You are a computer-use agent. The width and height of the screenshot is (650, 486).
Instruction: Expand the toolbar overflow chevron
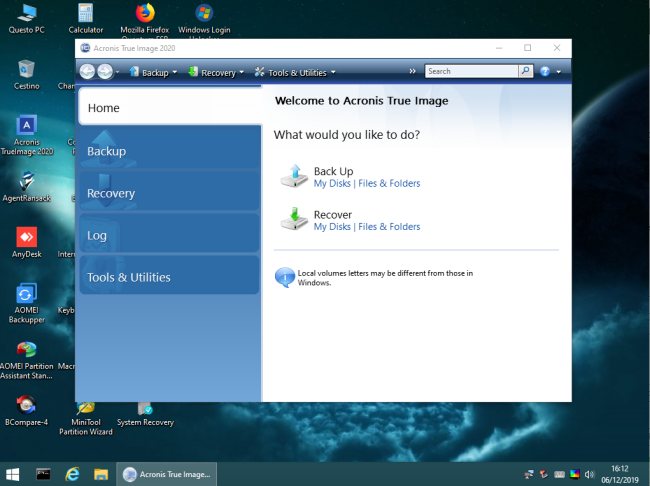412,72
